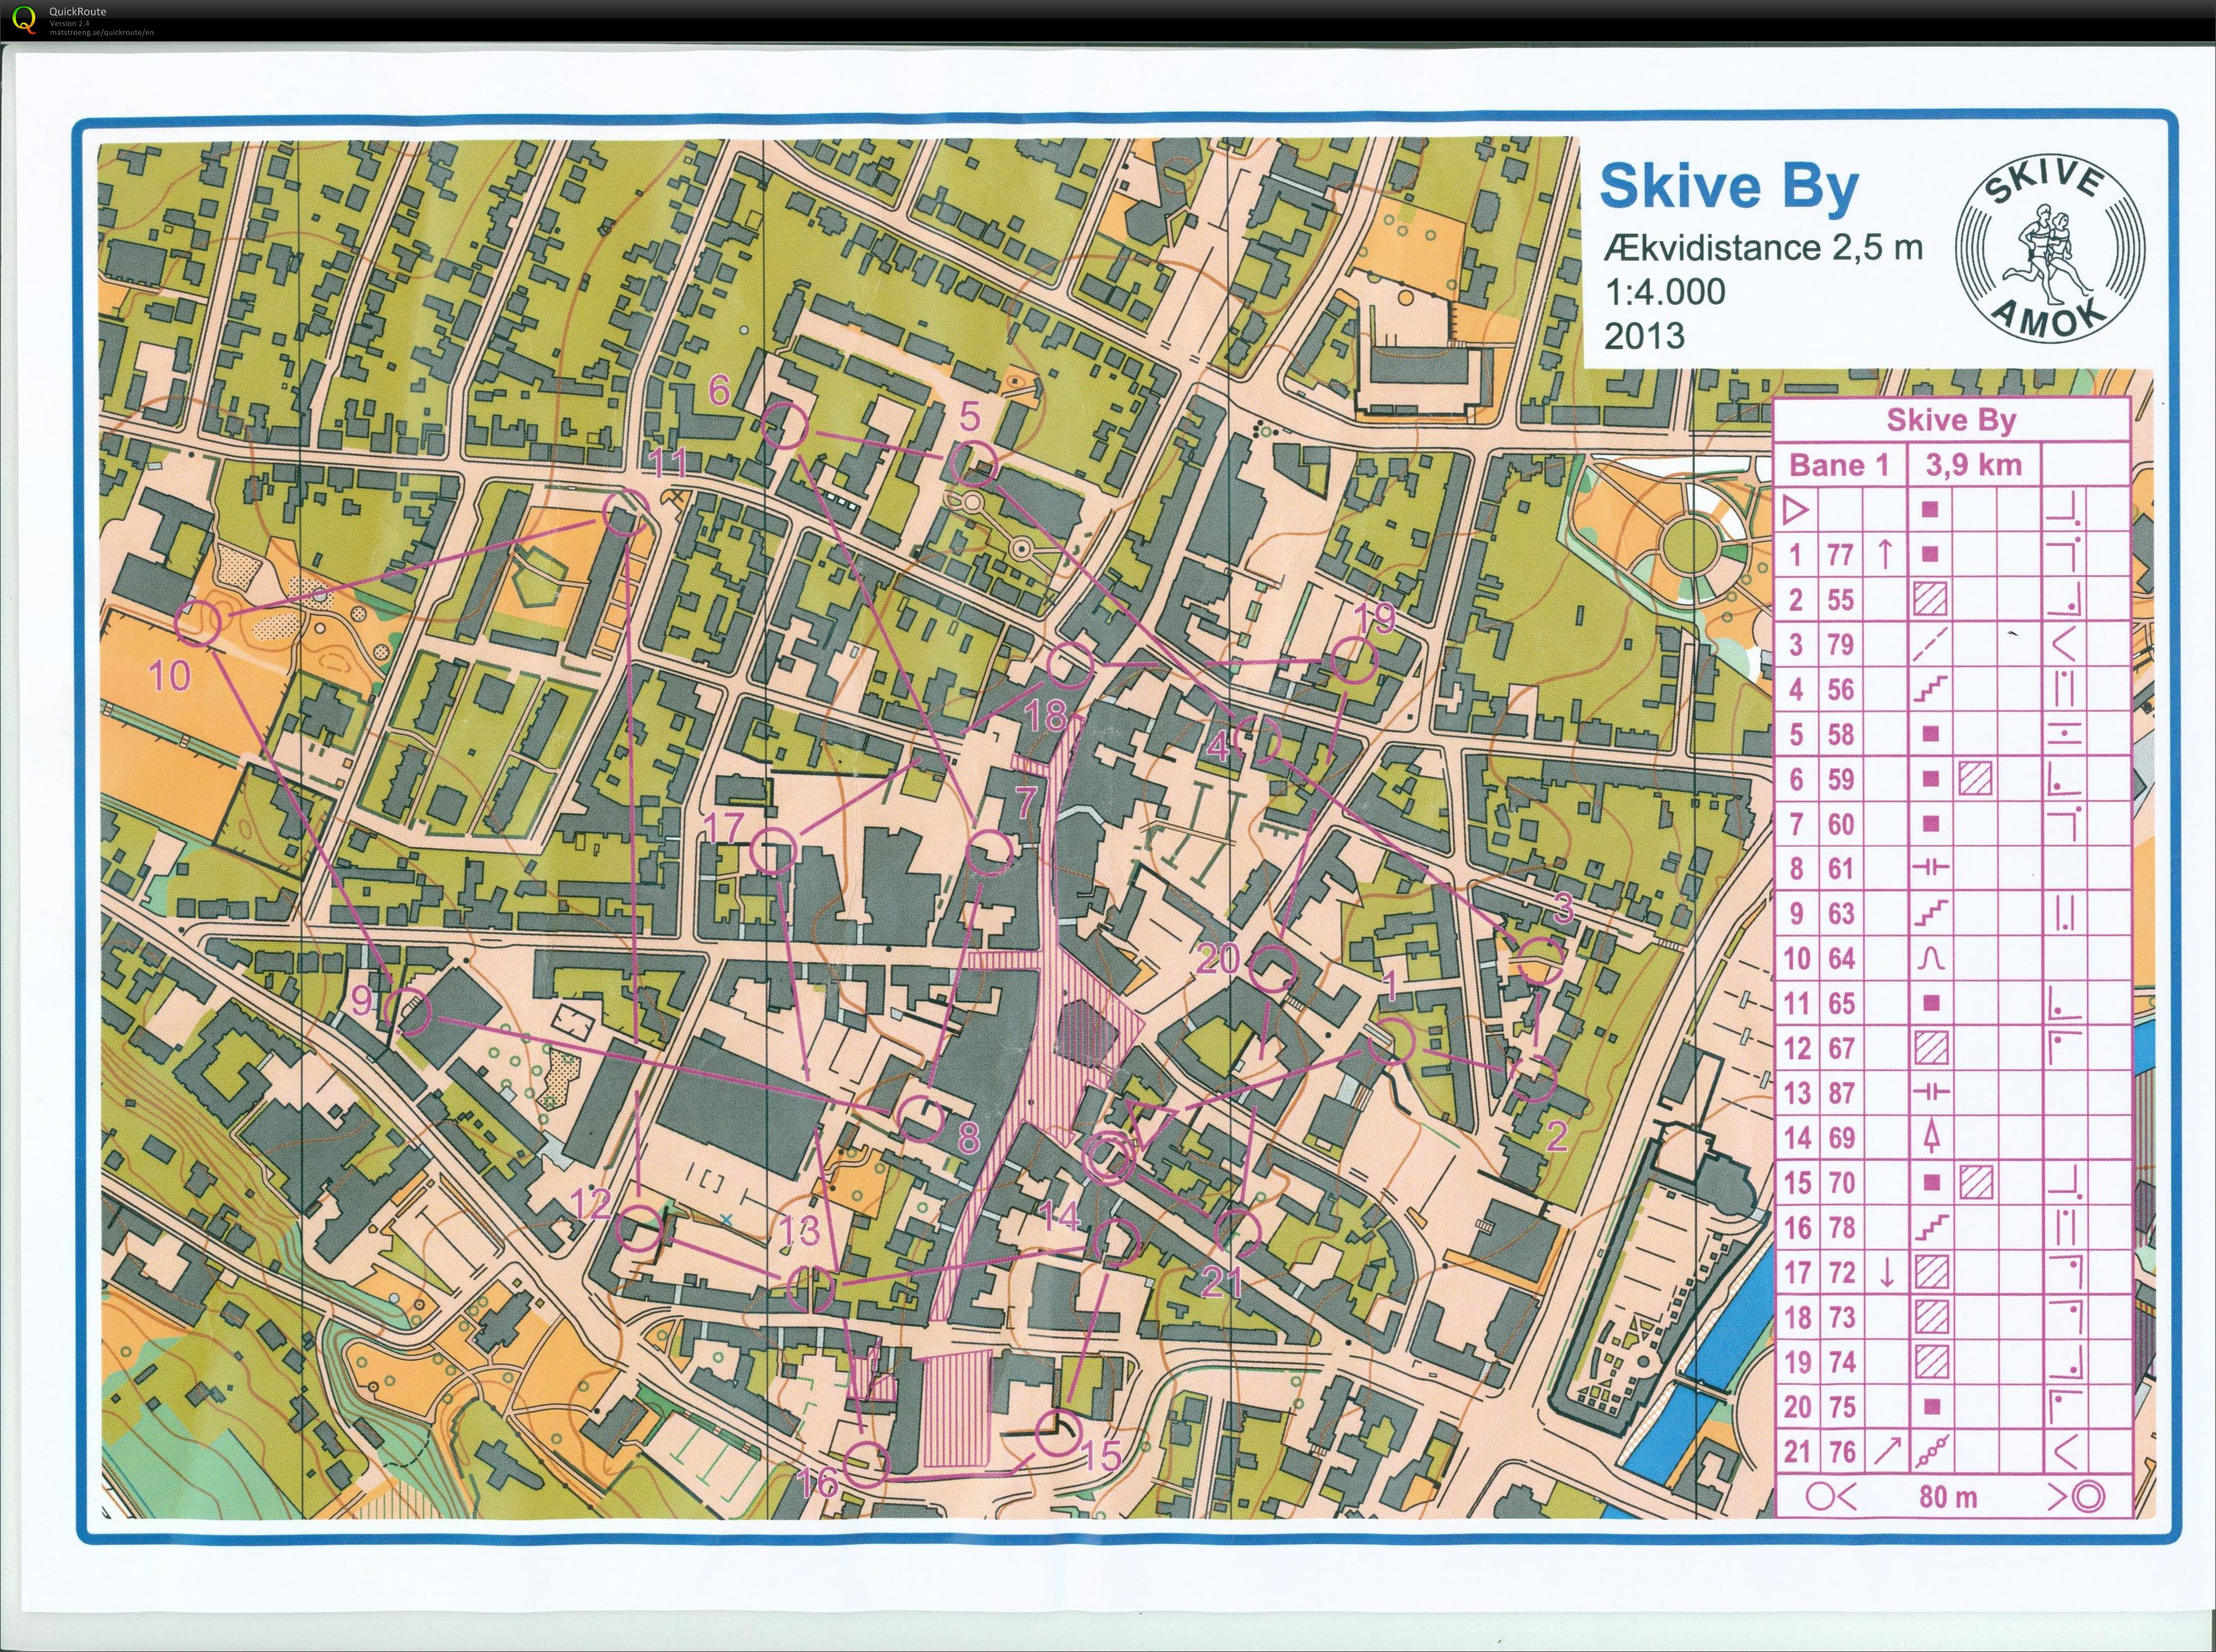Click control code "58" in the table

coord(1840,734)
